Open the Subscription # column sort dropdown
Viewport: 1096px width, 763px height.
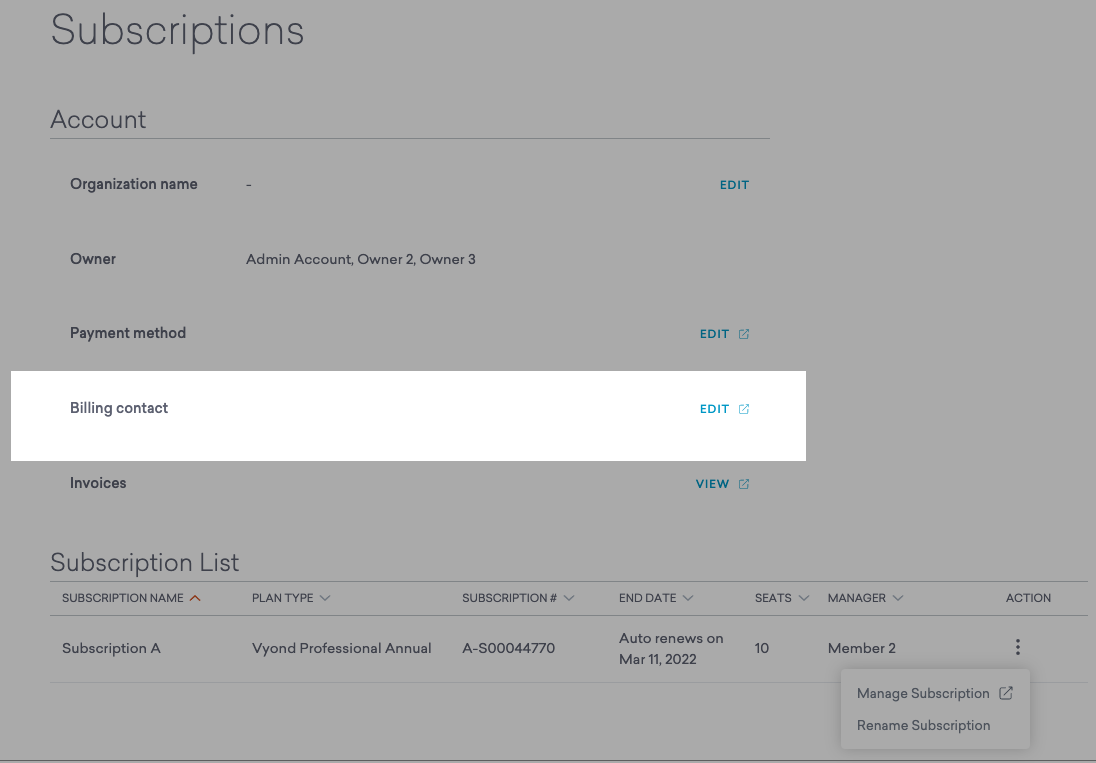569,597
